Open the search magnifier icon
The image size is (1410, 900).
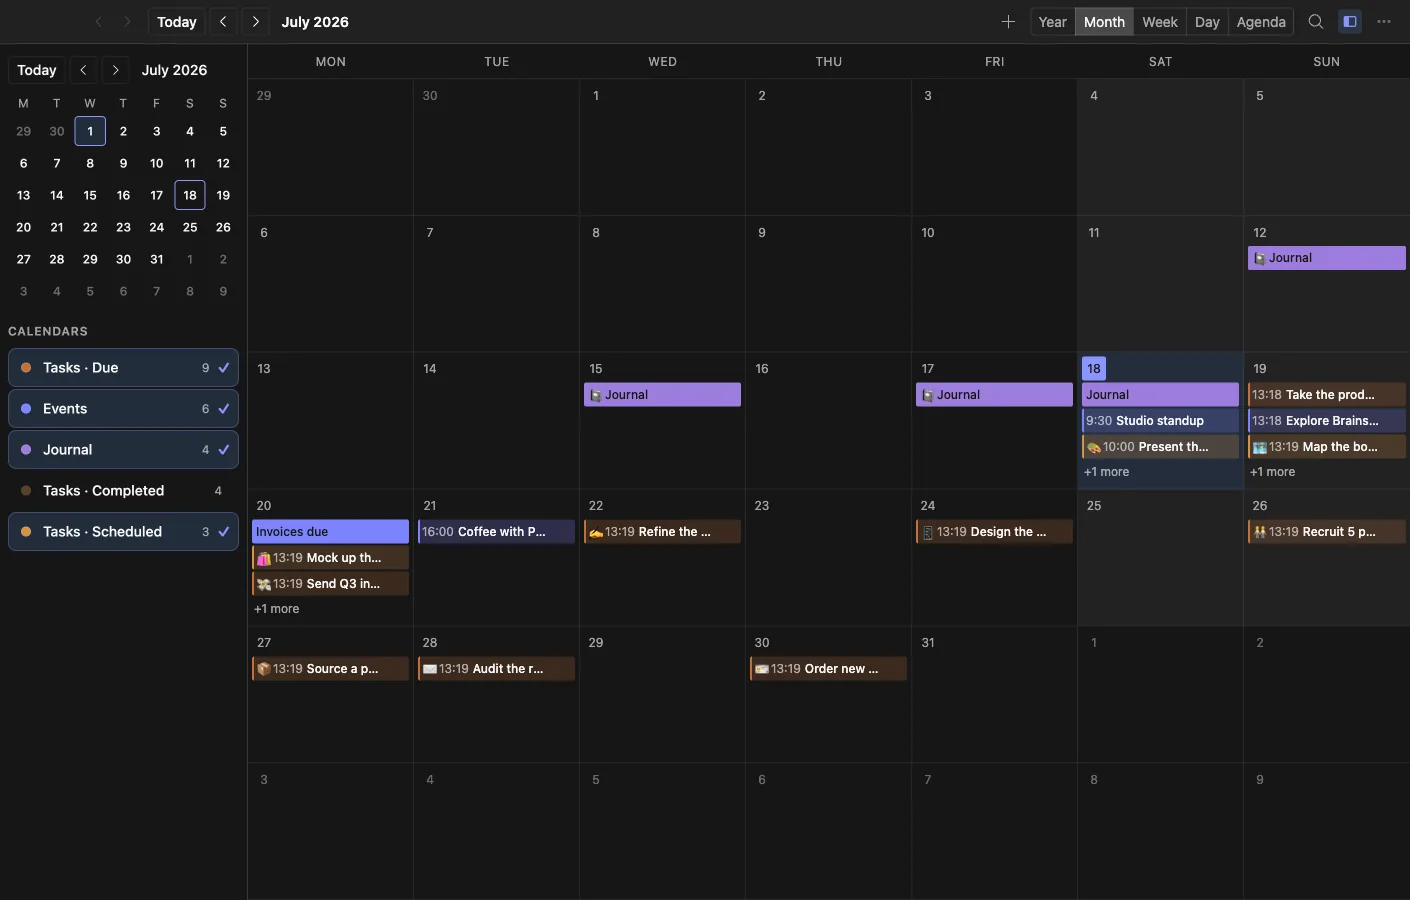click(x=1316, y=22)
